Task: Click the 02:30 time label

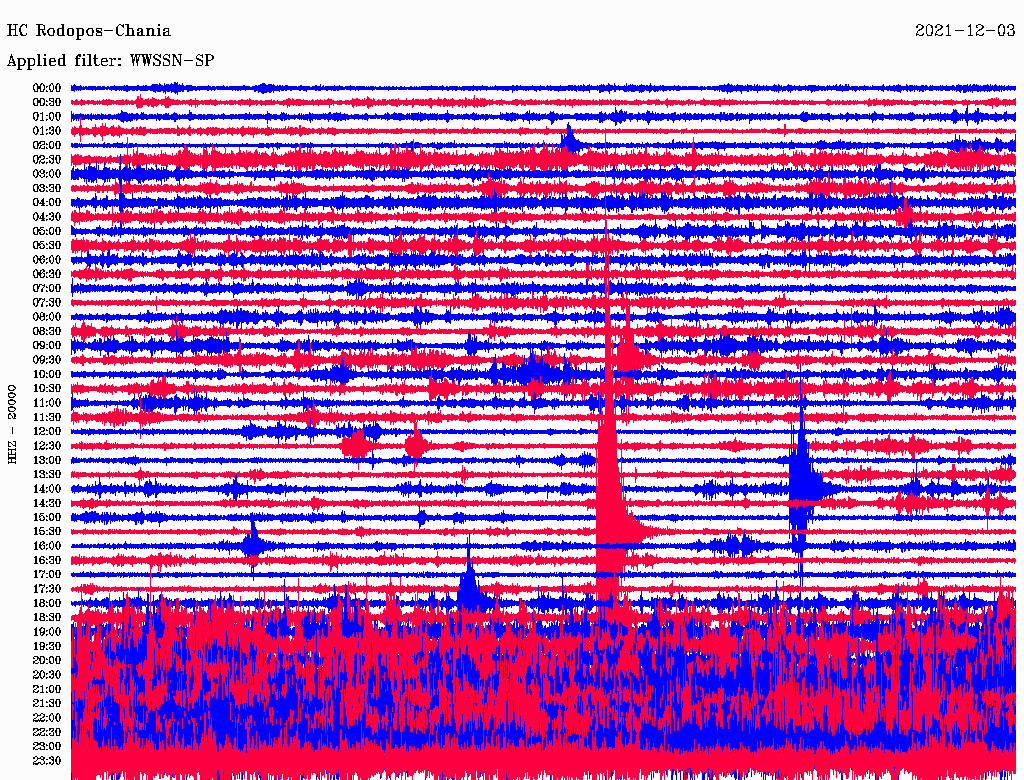Action: pos(47,159)
